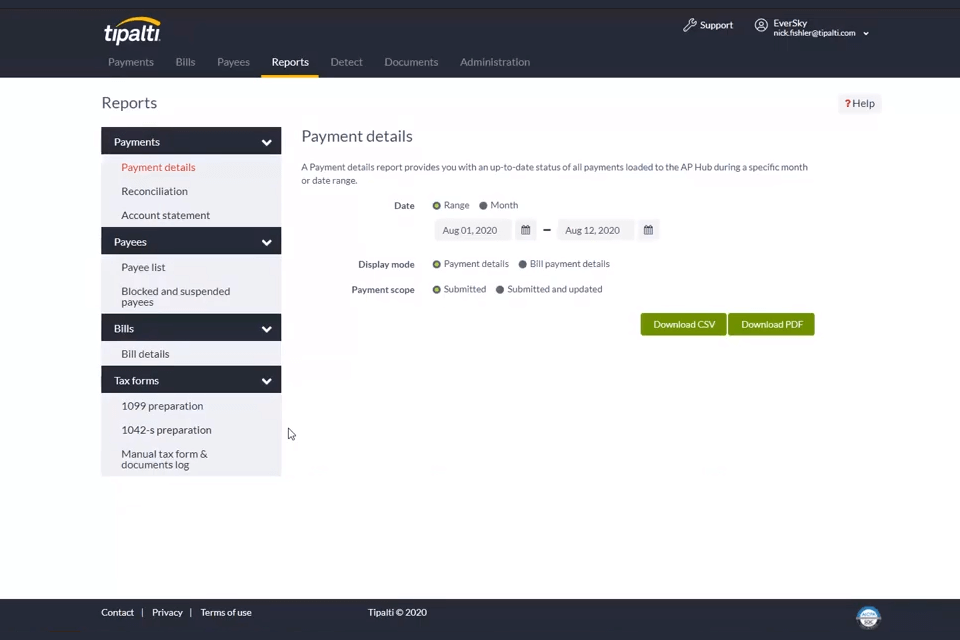Viewport: 960px width, 640px height.
Task: Collapse the Tax forms sidebar section
Action: 266,380
